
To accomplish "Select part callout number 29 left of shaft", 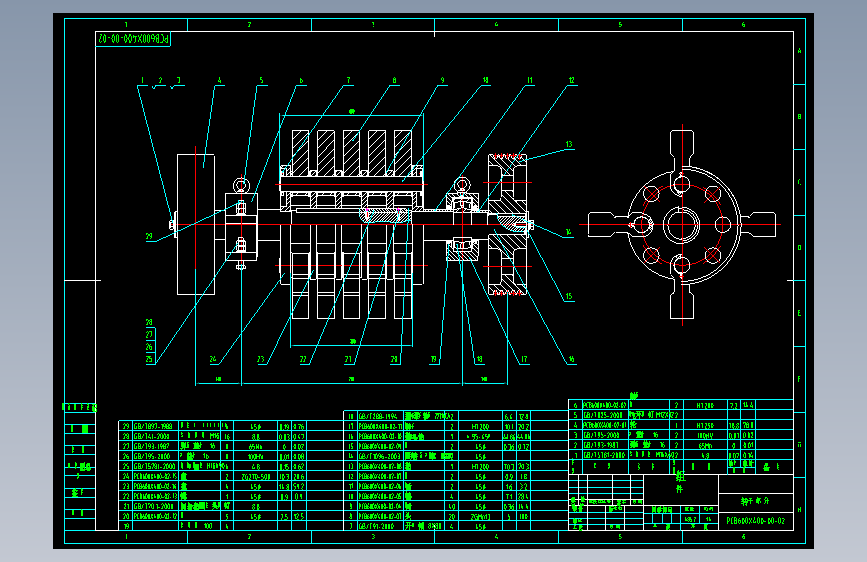I will tap(149, 237).
